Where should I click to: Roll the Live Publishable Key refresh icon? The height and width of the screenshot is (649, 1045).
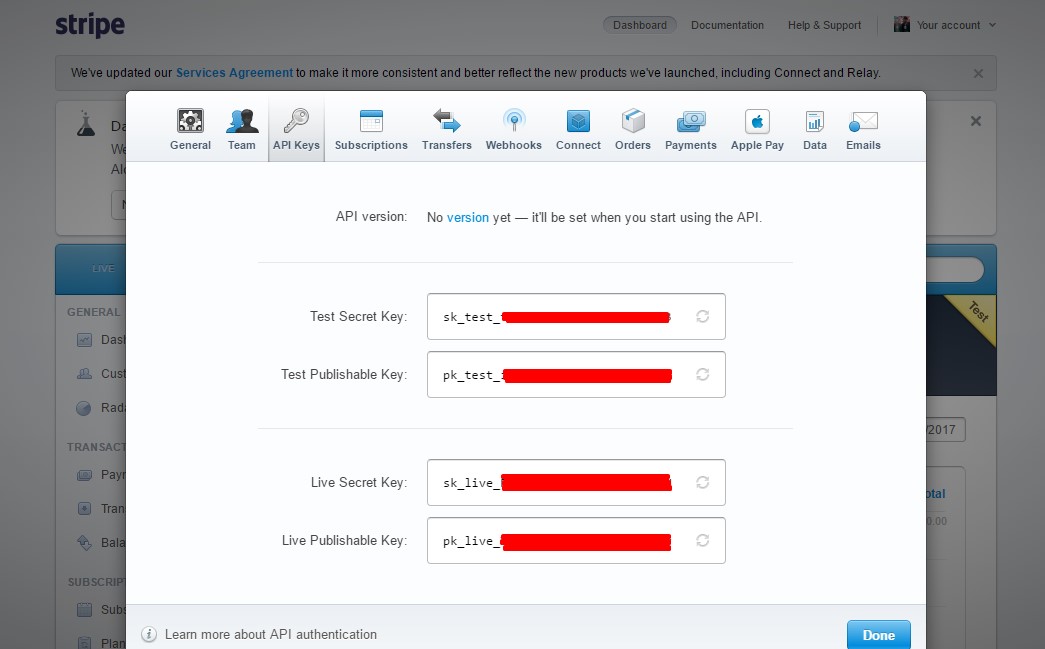click(x=702, y=540)
